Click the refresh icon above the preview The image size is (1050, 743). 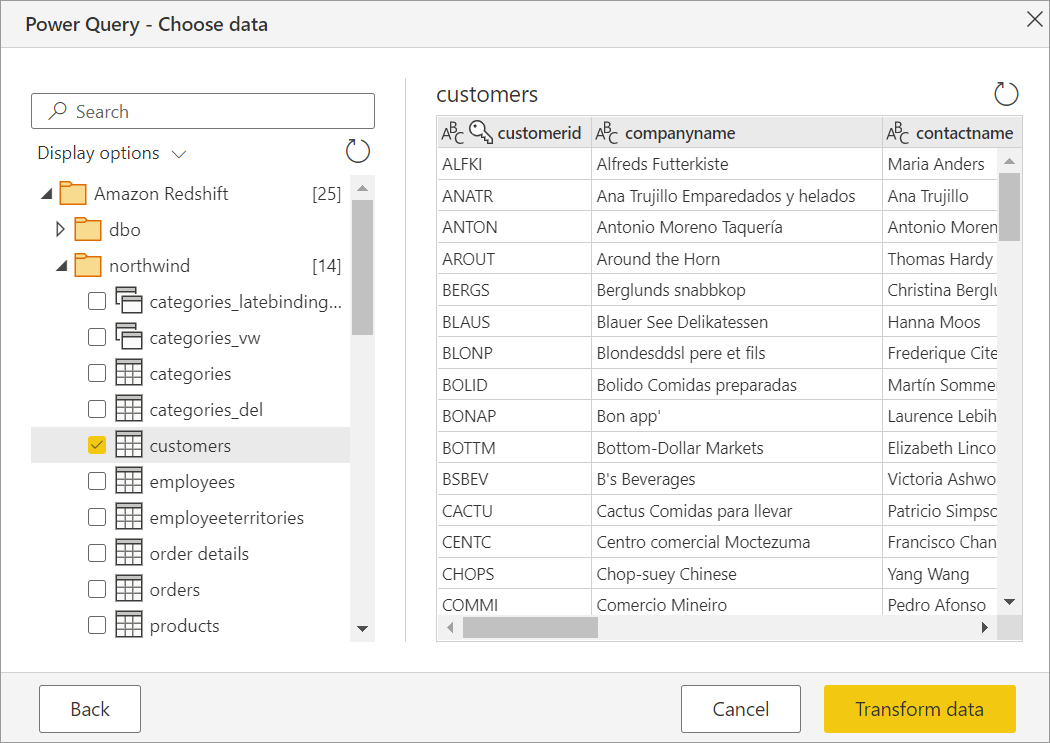(1006, 94)
